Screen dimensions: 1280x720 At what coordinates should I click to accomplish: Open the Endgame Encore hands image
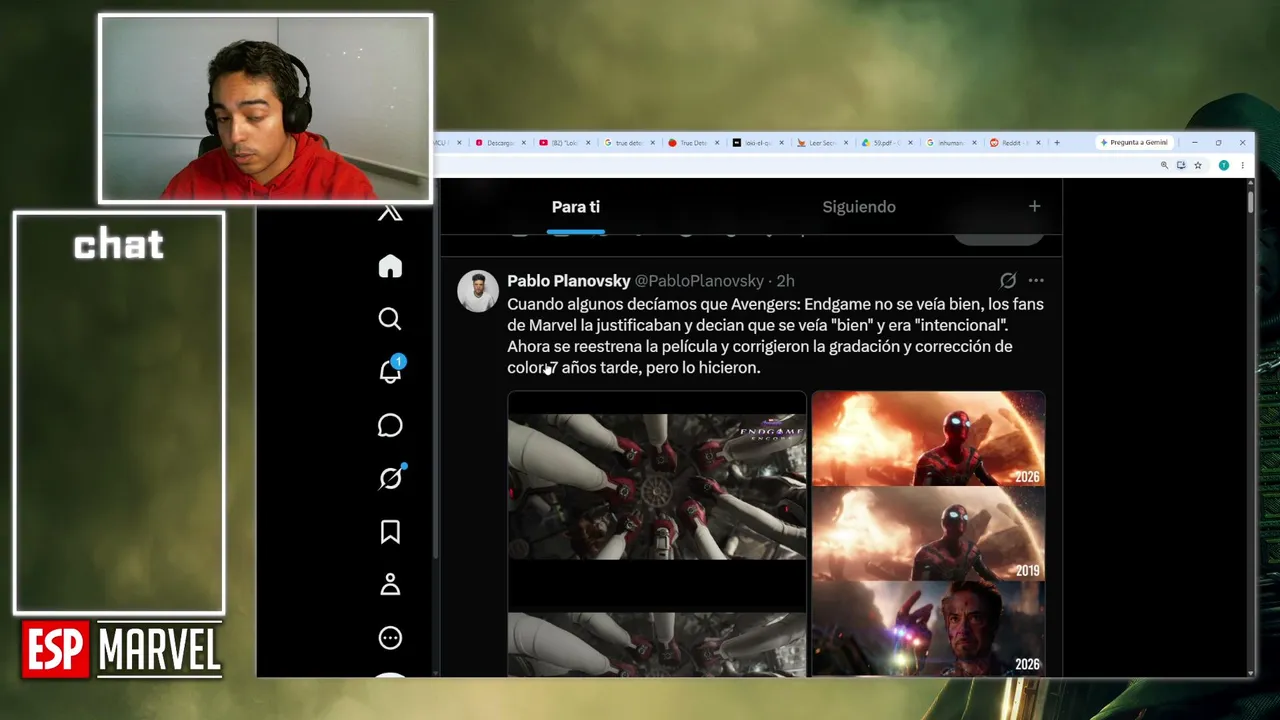657,486
